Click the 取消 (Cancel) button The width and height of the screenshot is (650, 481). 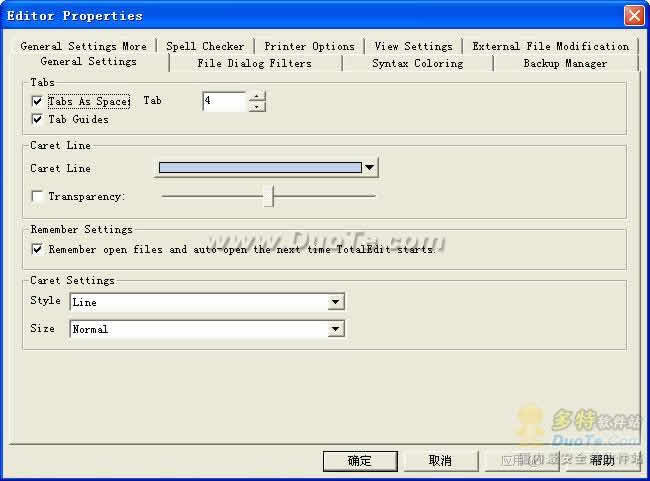pos(440,461)
